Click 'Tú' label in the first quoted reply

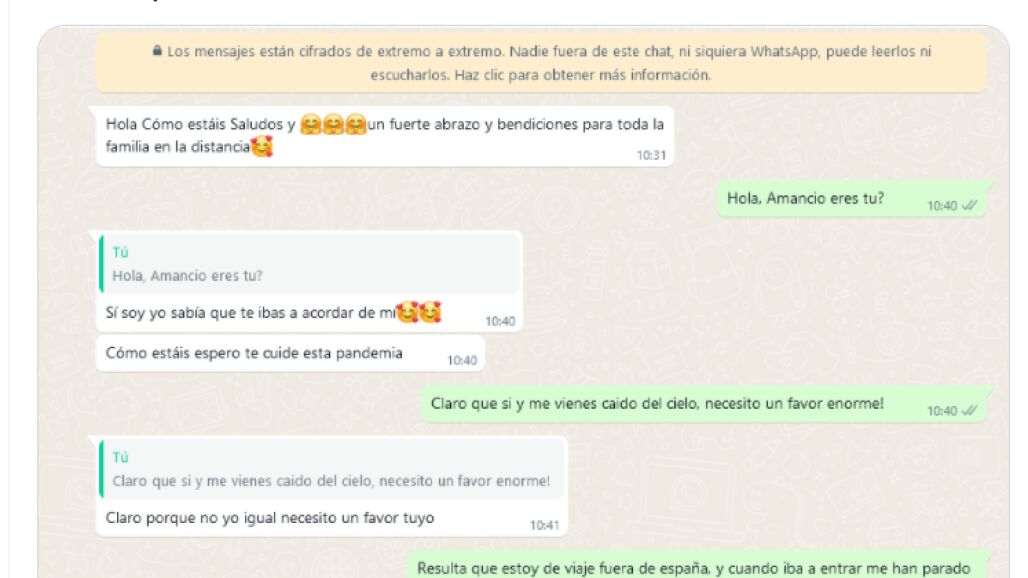point(120,252)
